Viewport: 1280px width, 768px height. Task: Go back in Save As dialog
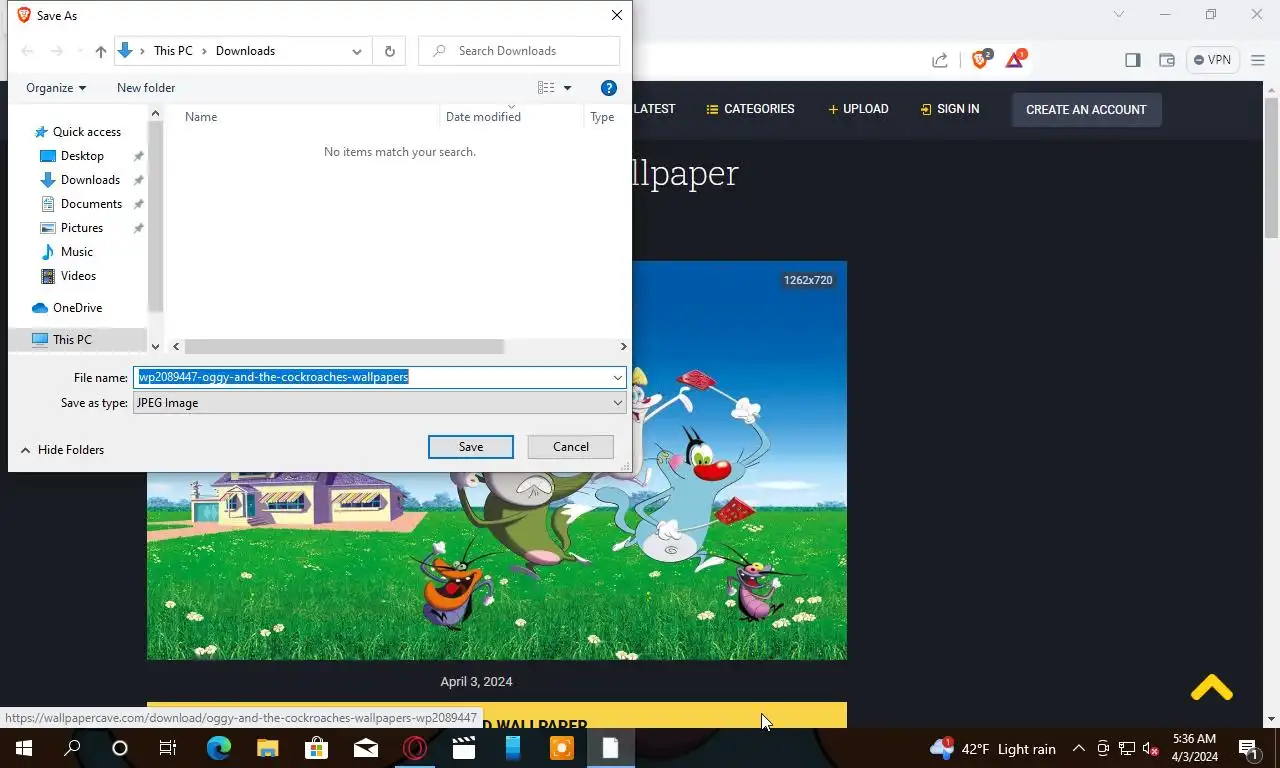click(x=27, y=51)
